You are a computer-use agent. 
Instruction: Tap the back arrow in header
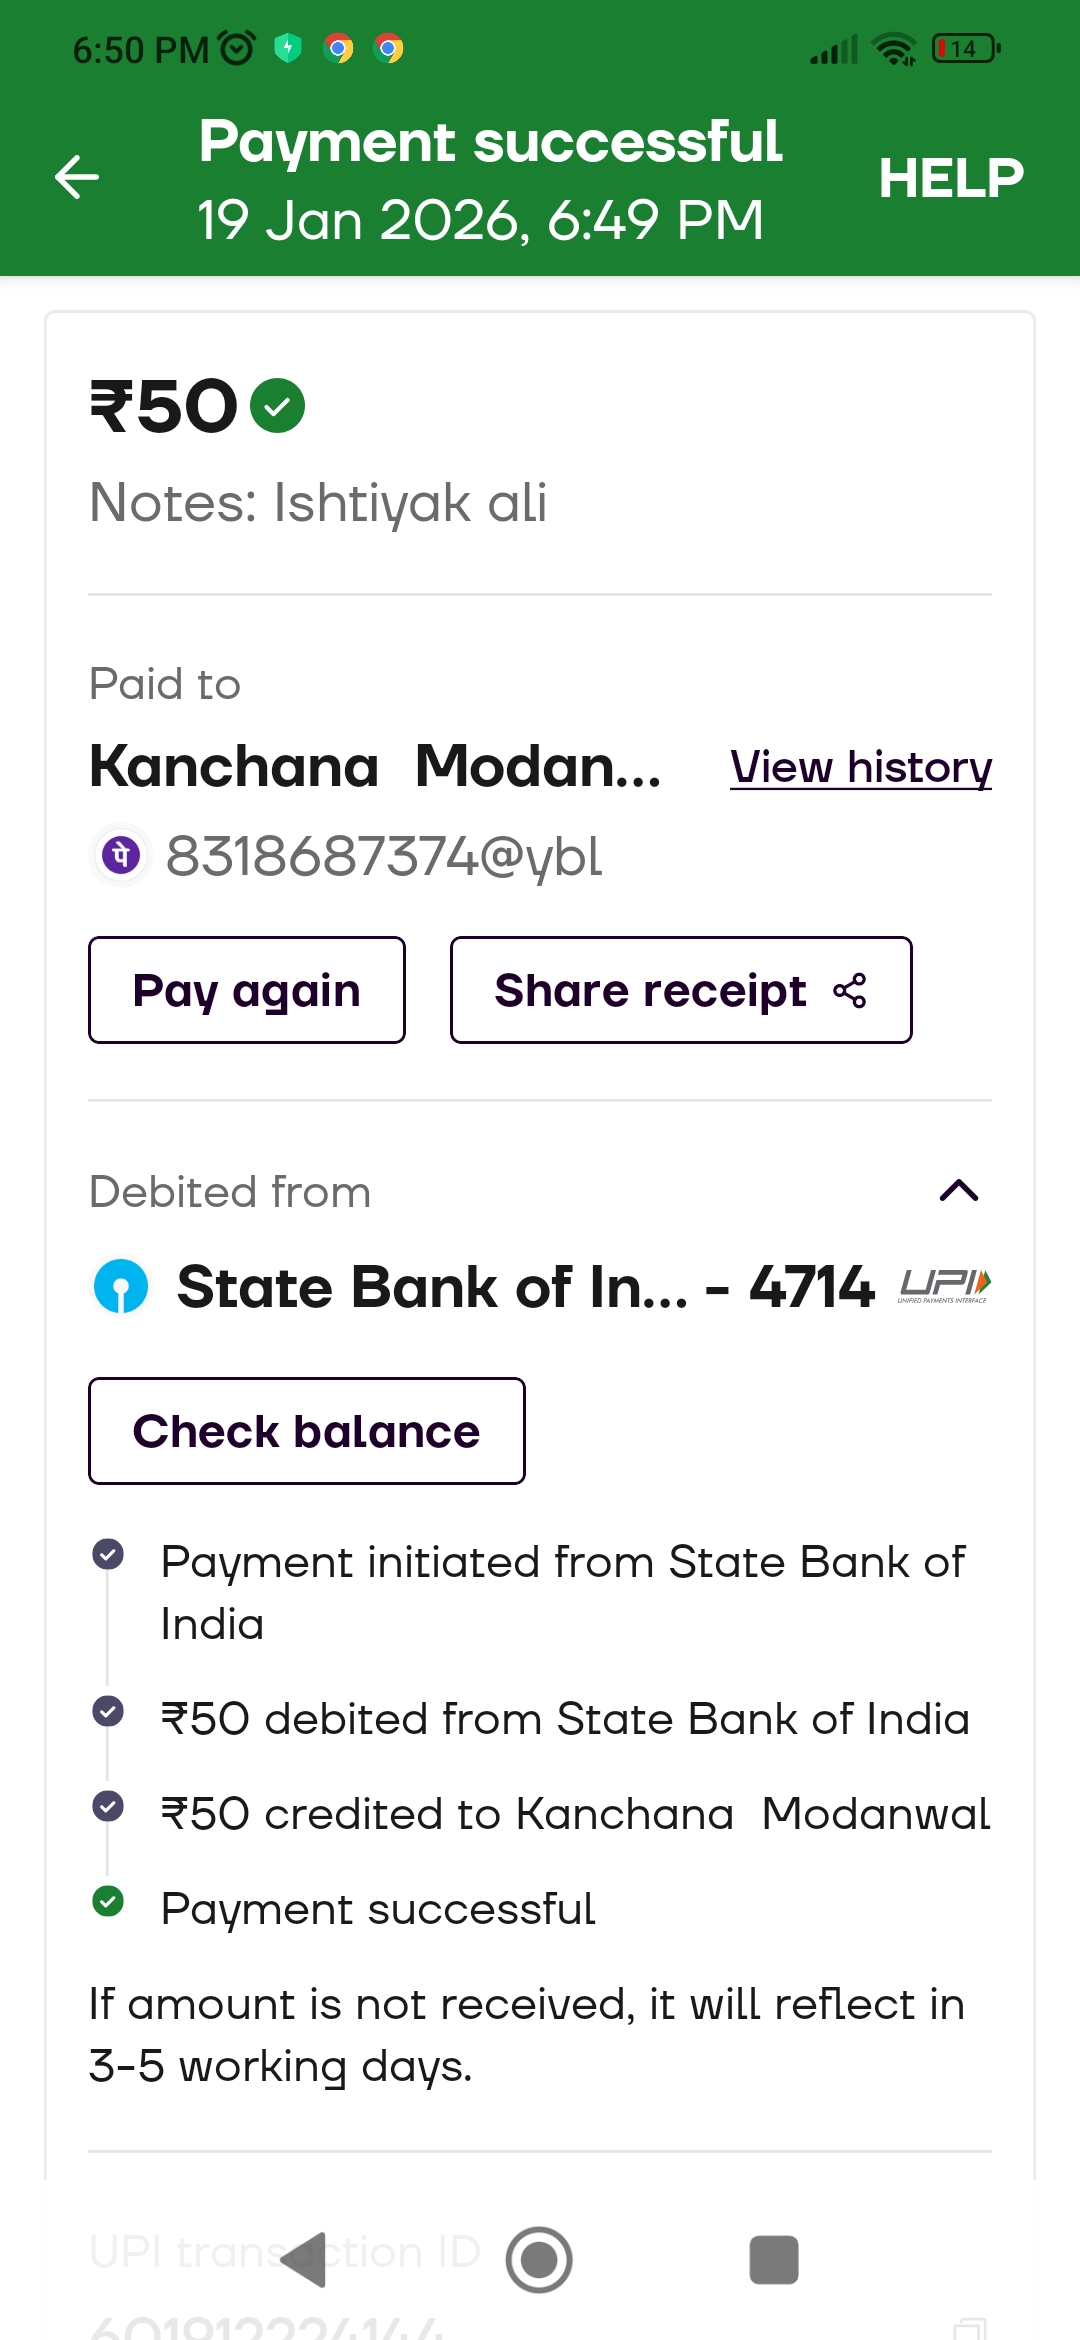click(x=77, y=178)
